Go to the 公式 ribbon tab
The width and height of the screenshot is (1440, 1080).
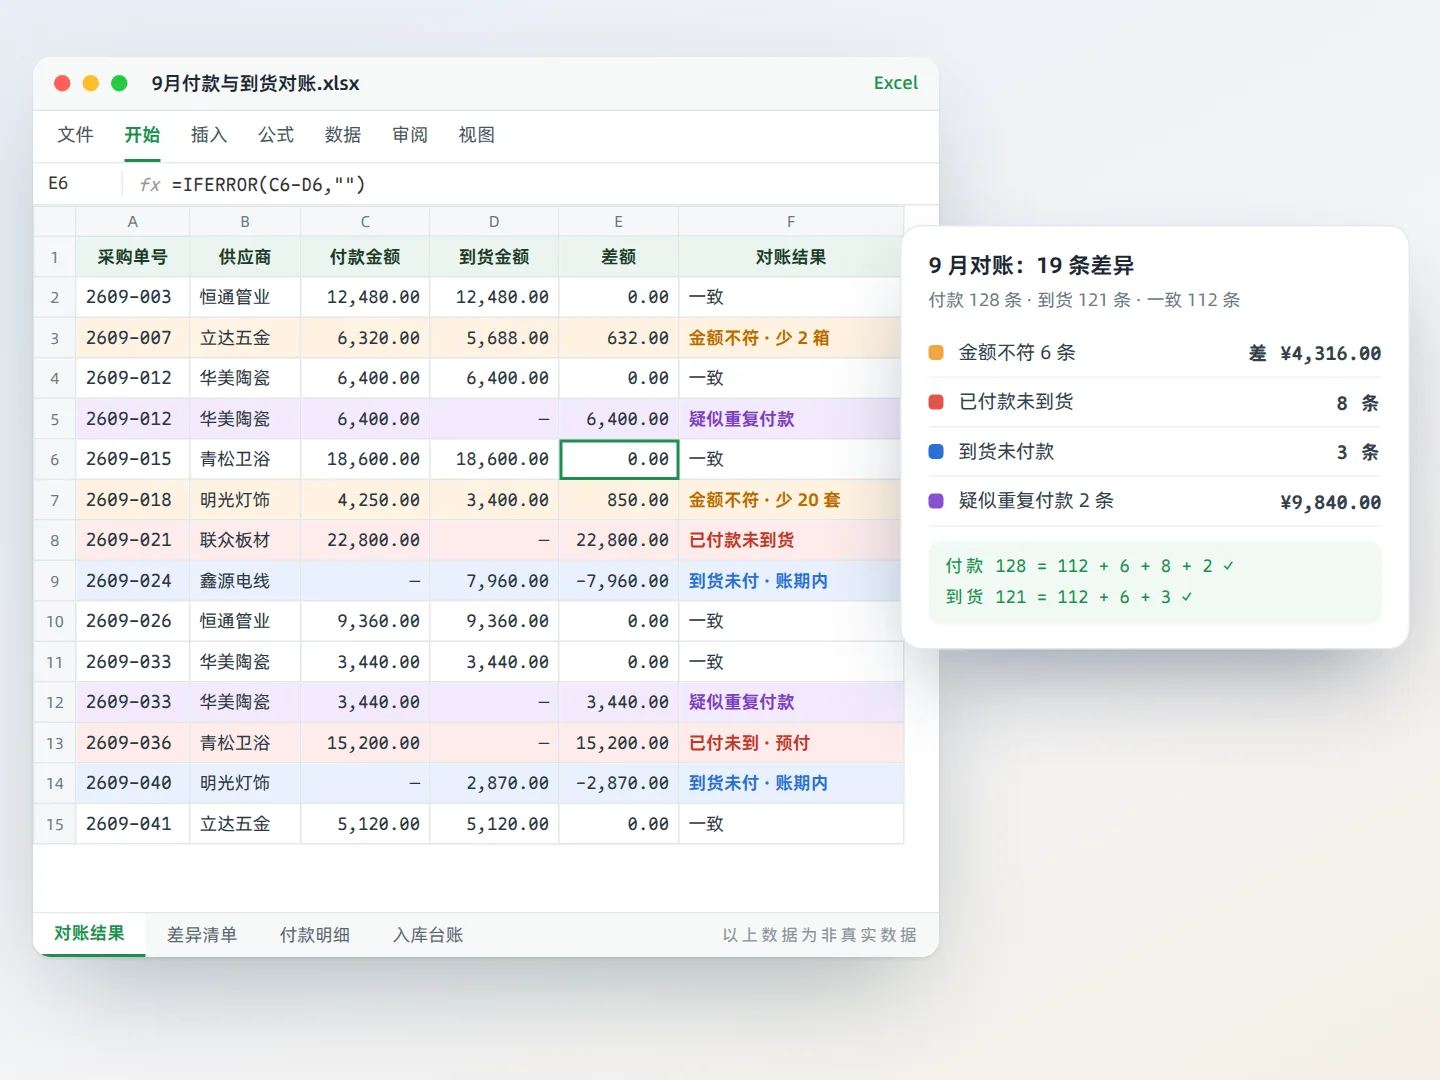tap(276, 135)
